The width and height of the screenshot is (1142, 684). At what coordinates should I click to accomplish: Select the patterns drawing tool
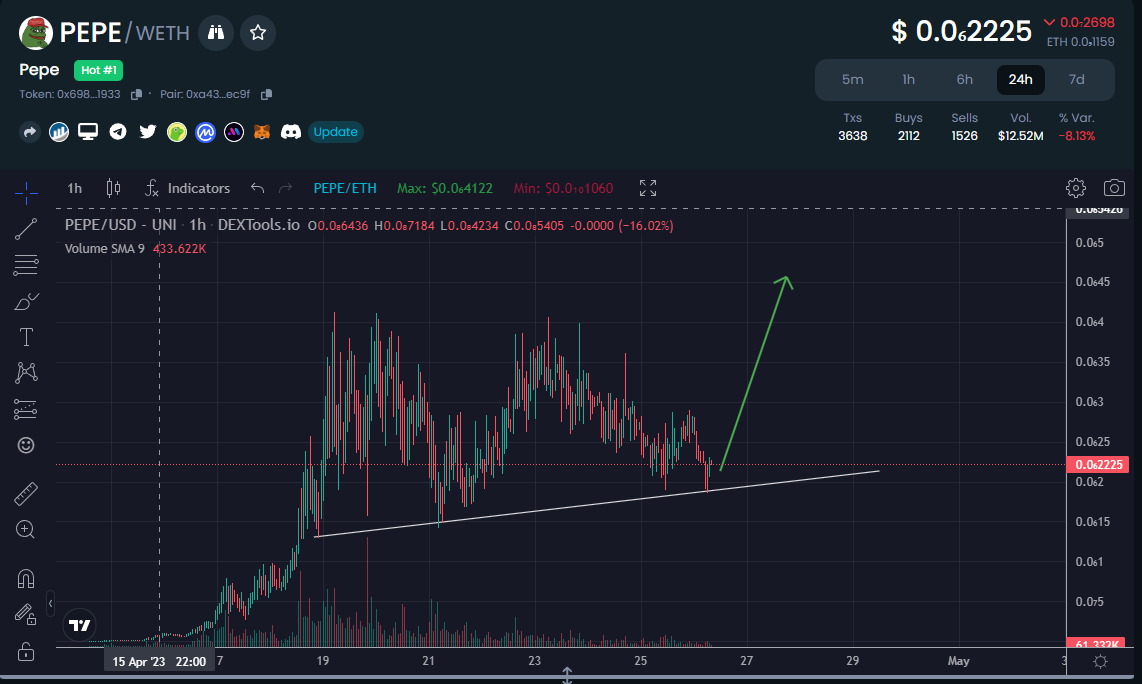[x=26, y=373]
